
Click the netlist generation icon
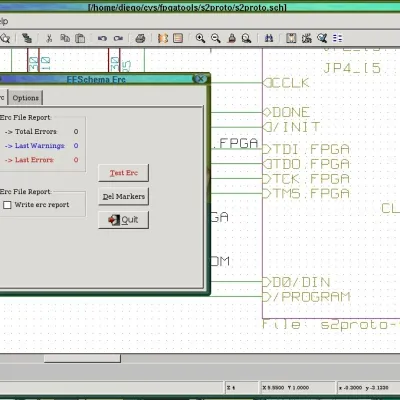[291, 38]
